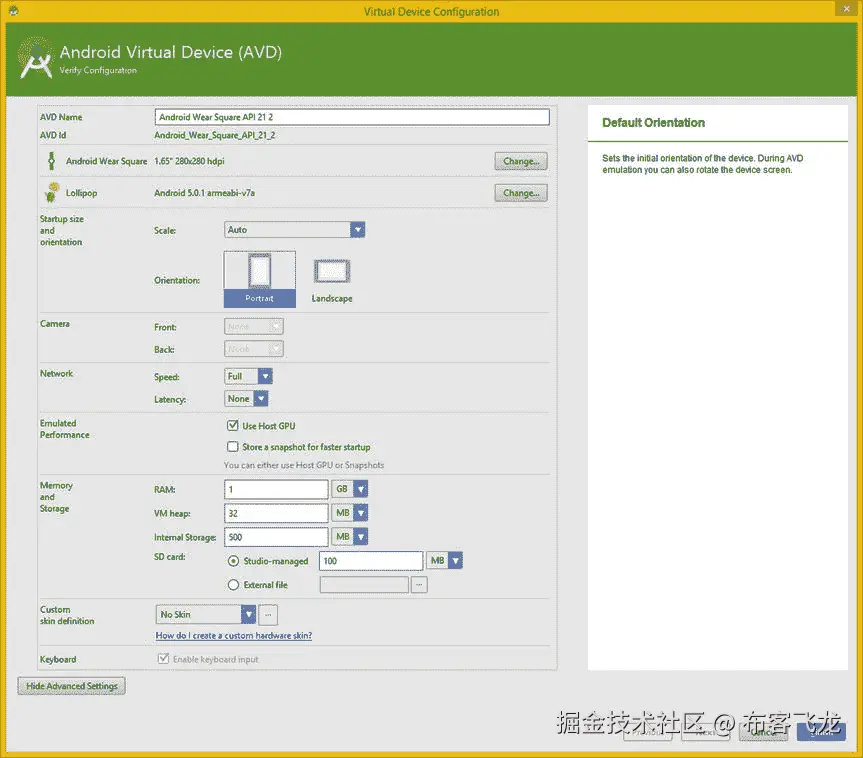Click the RAM value field
Screen dimensions: 863x758
click(x=276, y=489)
